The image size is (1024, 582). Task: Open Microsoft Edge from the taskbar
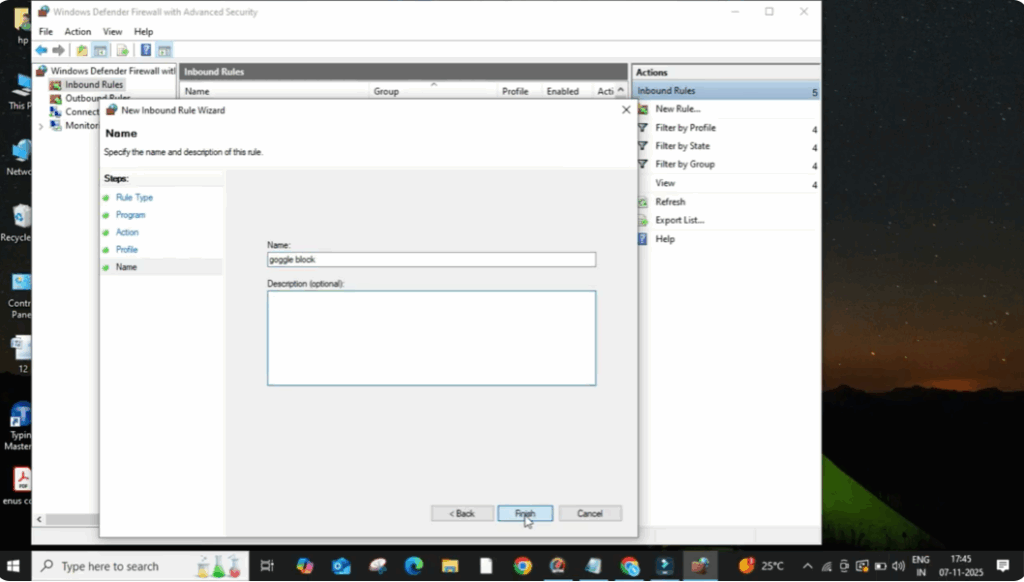414,566
